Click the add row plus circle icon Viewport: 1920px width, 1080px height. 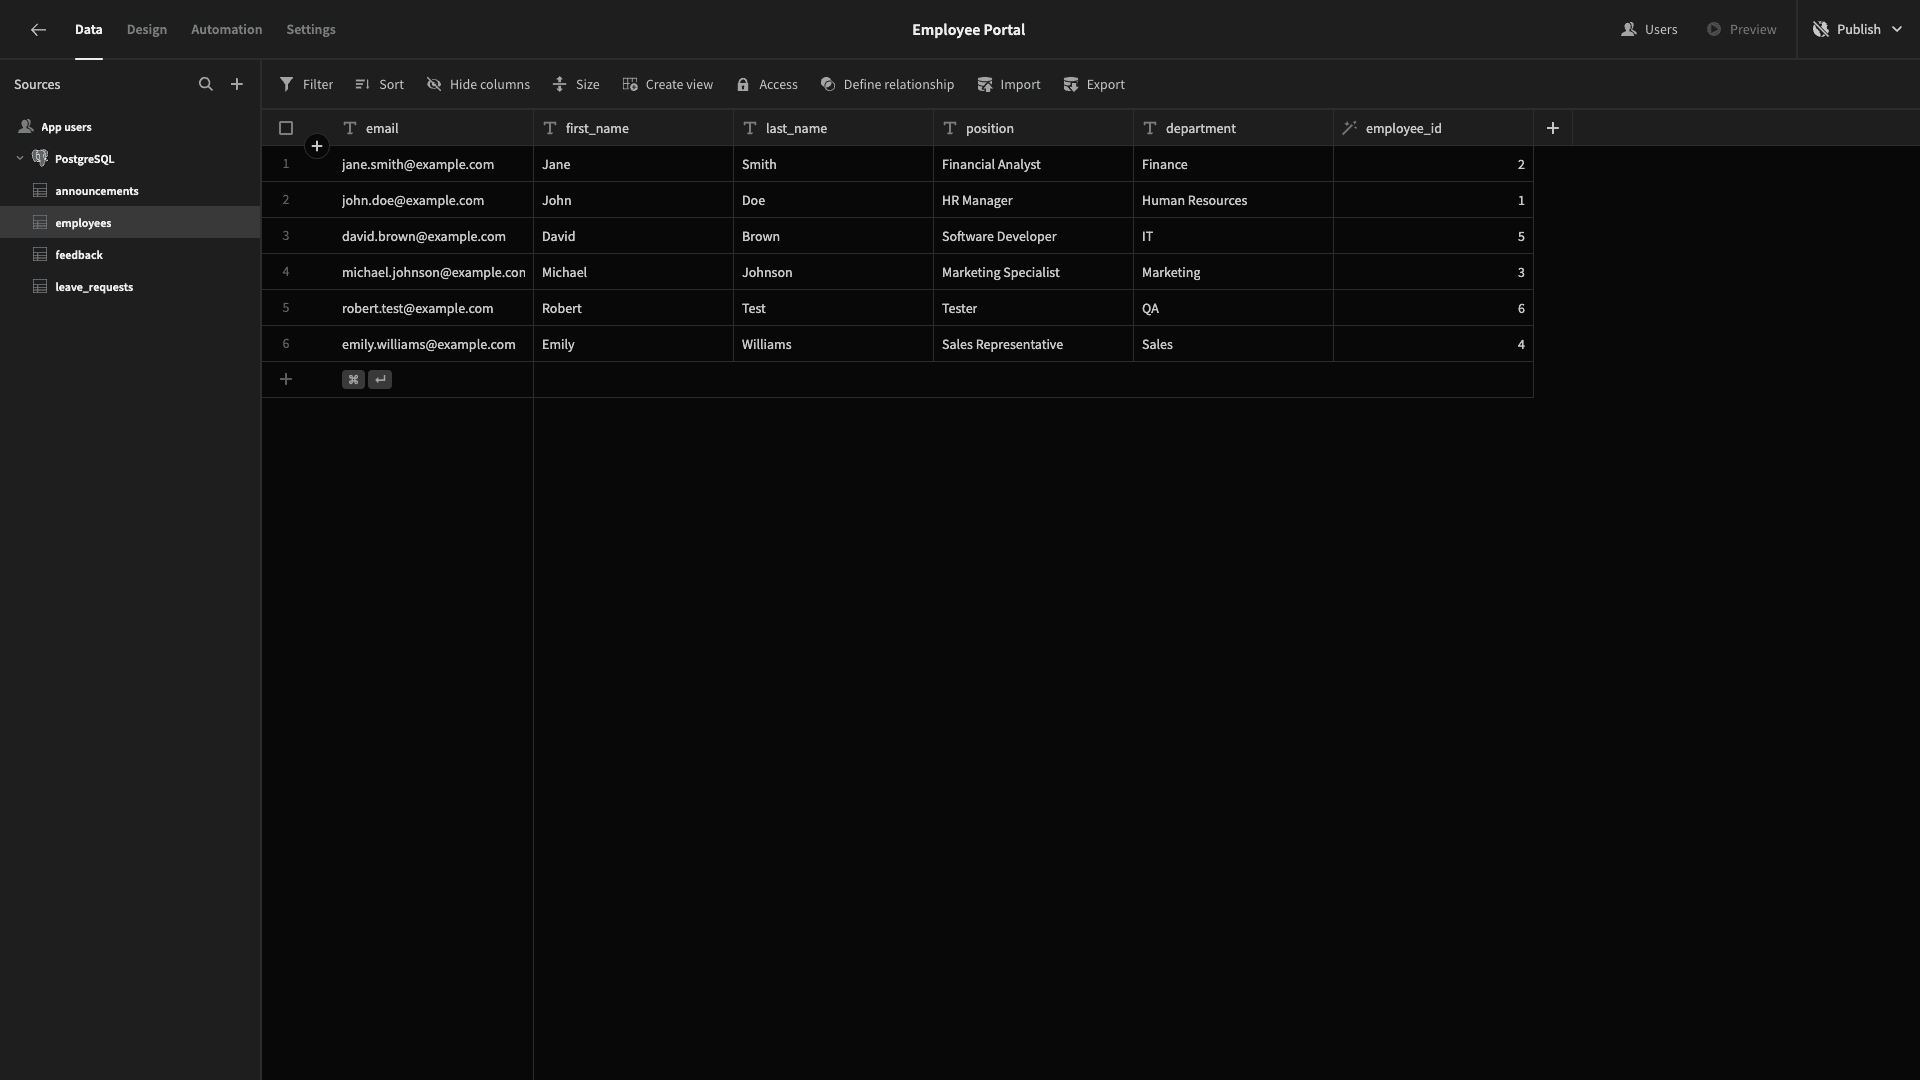coord(317,147)
